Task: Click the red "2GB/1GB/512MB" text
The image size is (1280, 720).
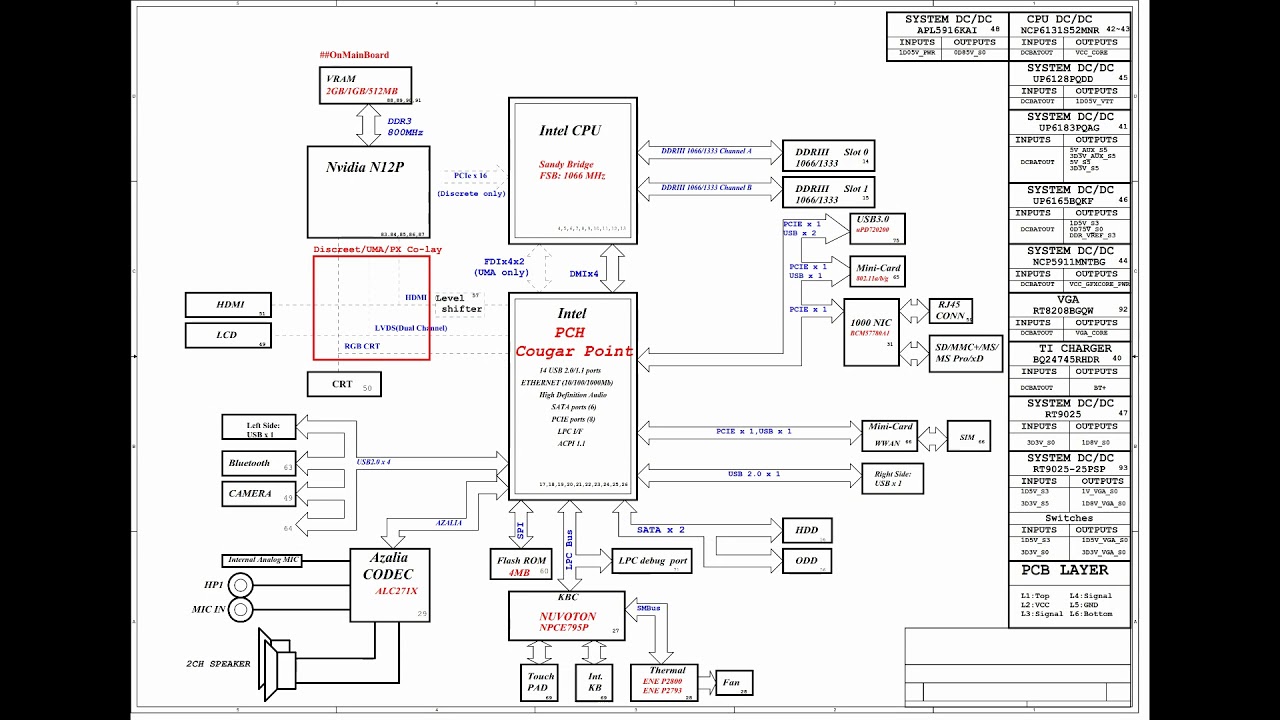Action: coord(361,91)
